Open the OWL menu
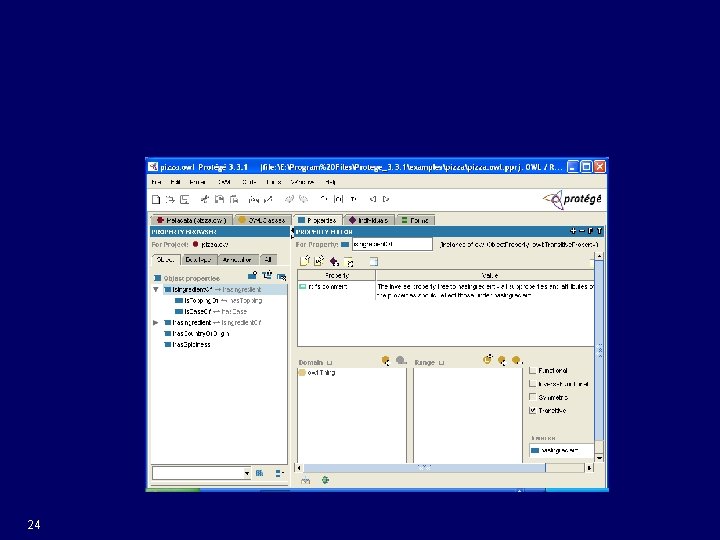The width and height of the screenshot is (720, 540). click(x=225, y=182)
